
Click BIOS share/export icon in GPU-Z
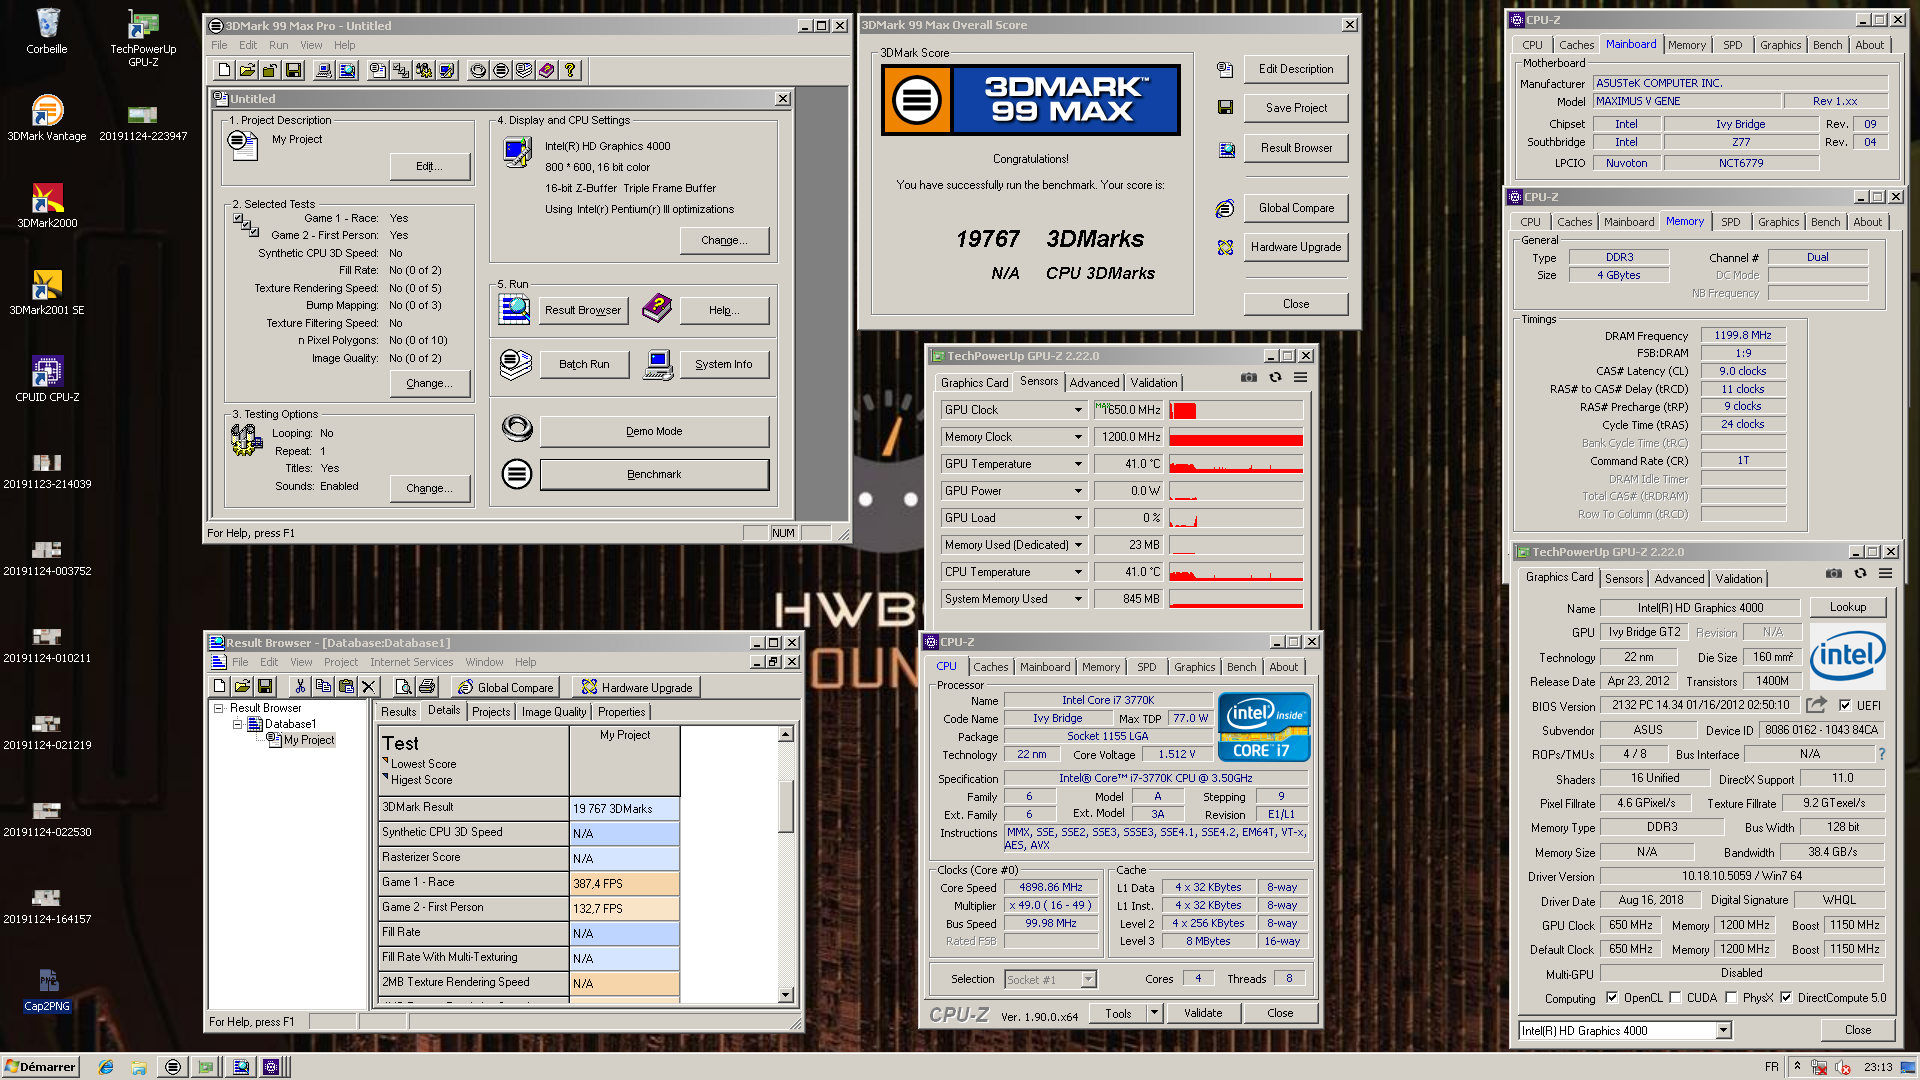pos(1817,704)
